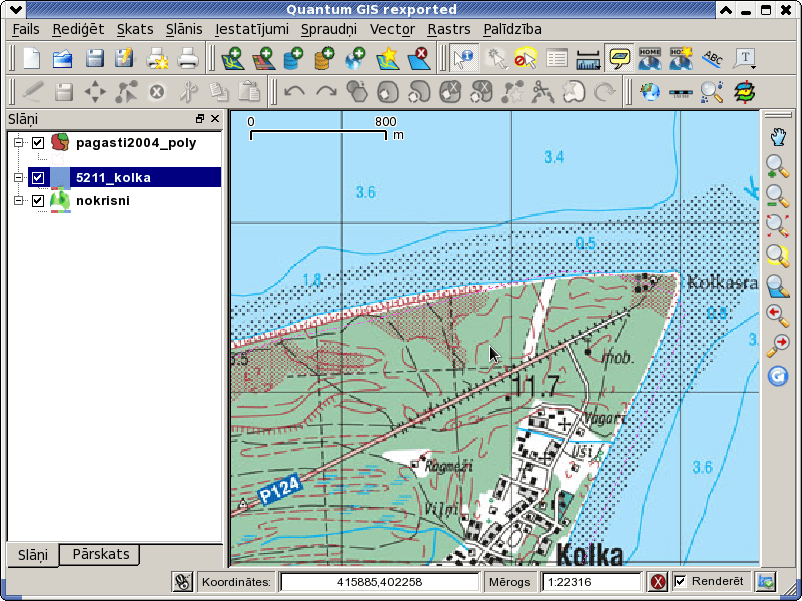Viewport: 802px width, 601px height.
Task: Toggle the Renderēt checkbox
Action: (x=680, y=581)
